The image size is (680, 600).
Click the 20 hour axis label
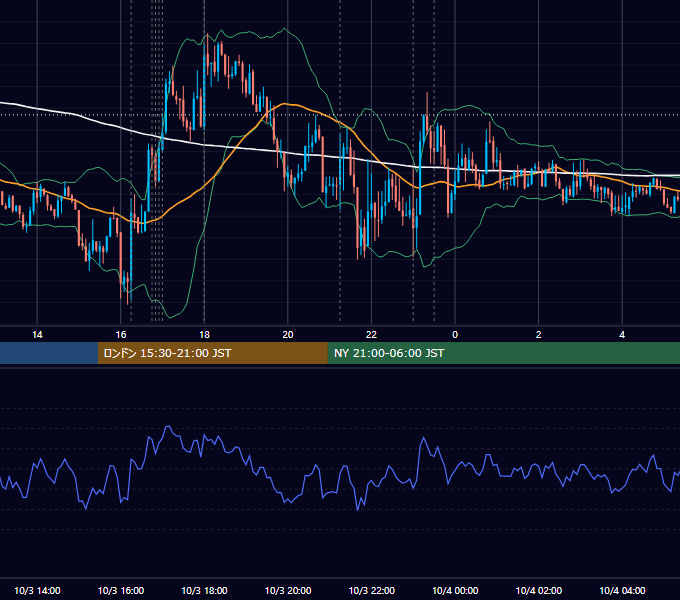point(288,335)
